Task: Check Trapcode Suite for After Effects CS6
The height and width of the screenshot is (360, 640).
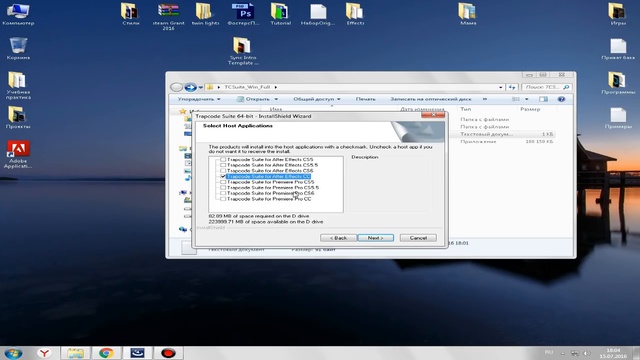Action: pyautogui.click(x=223, y=171)
